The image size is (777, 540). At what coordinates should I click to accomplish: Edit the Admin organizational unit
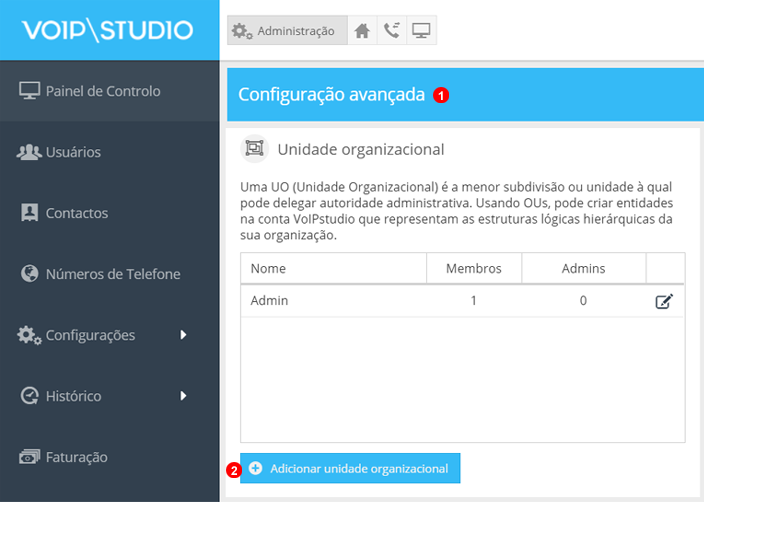click(664, 301)
